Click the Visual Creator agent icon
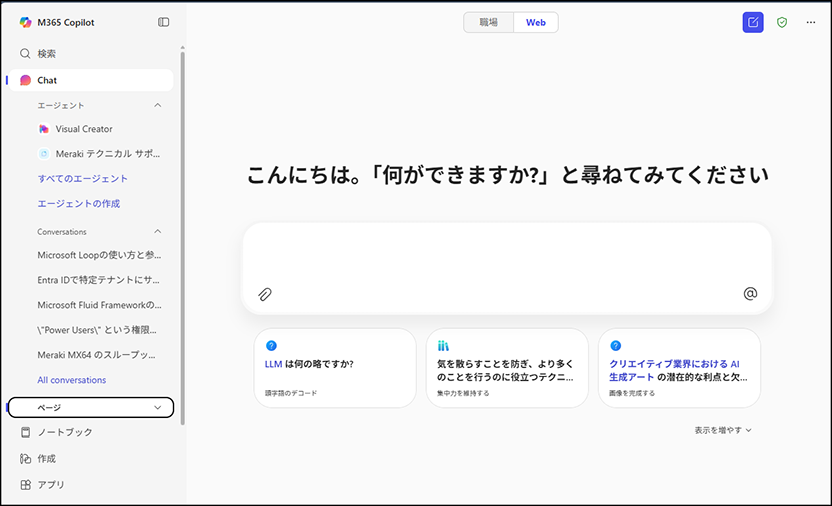Viewport: 832px width, 506px height. tap(44, 129)
